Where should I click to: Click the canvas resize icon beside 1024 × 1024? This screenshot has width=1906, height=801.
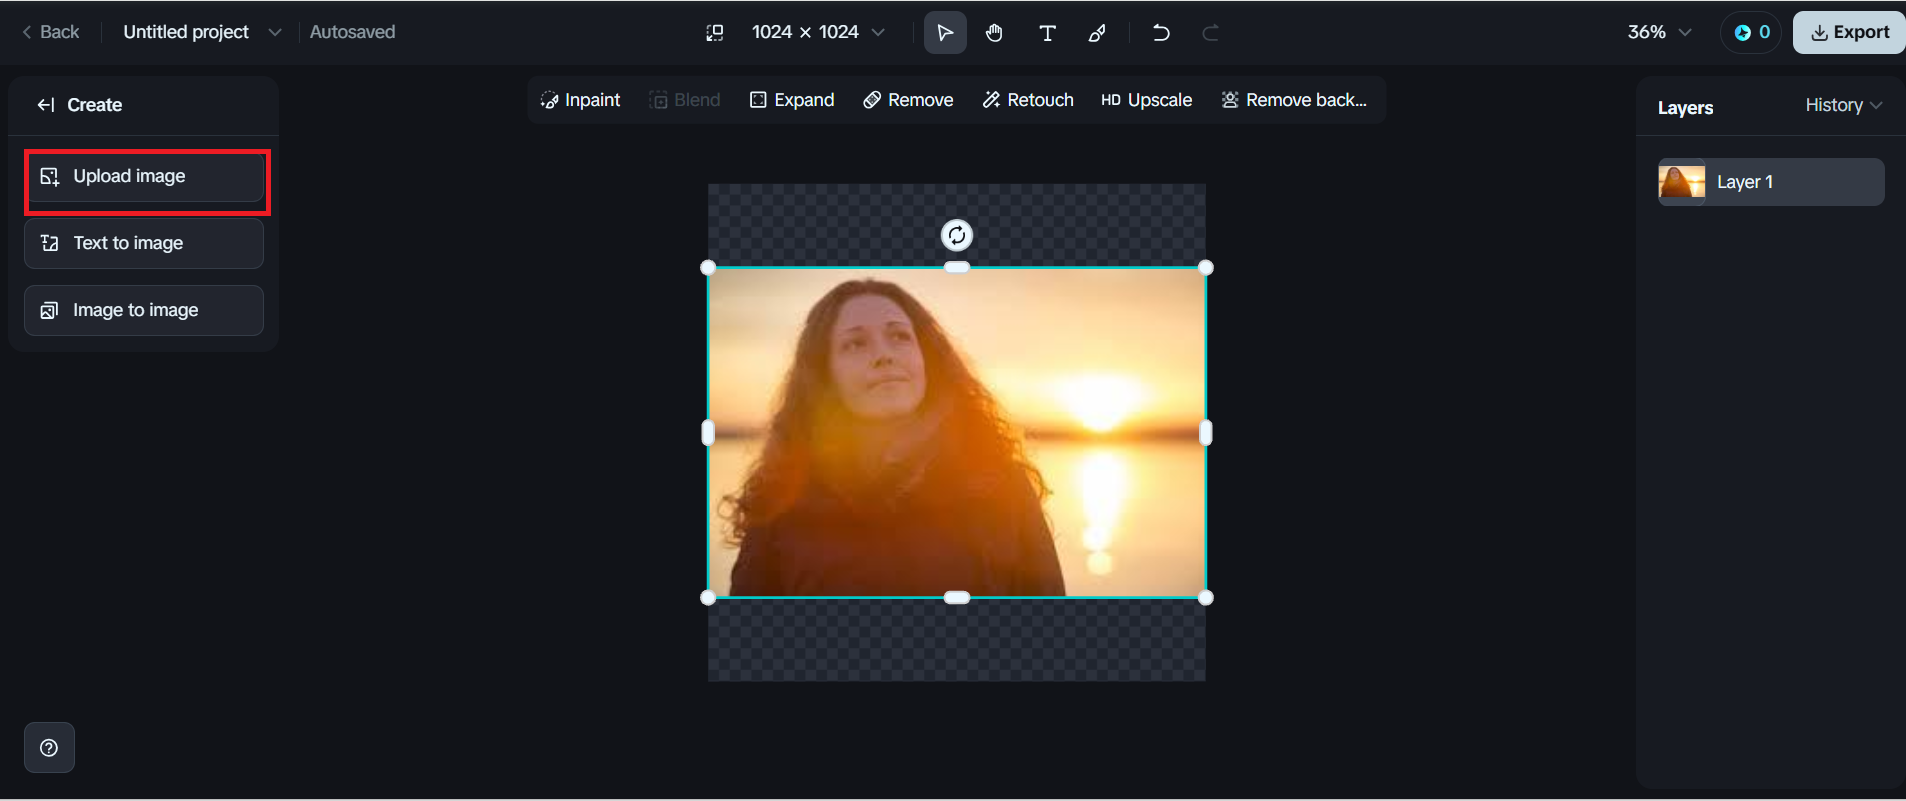coord(715,33)
